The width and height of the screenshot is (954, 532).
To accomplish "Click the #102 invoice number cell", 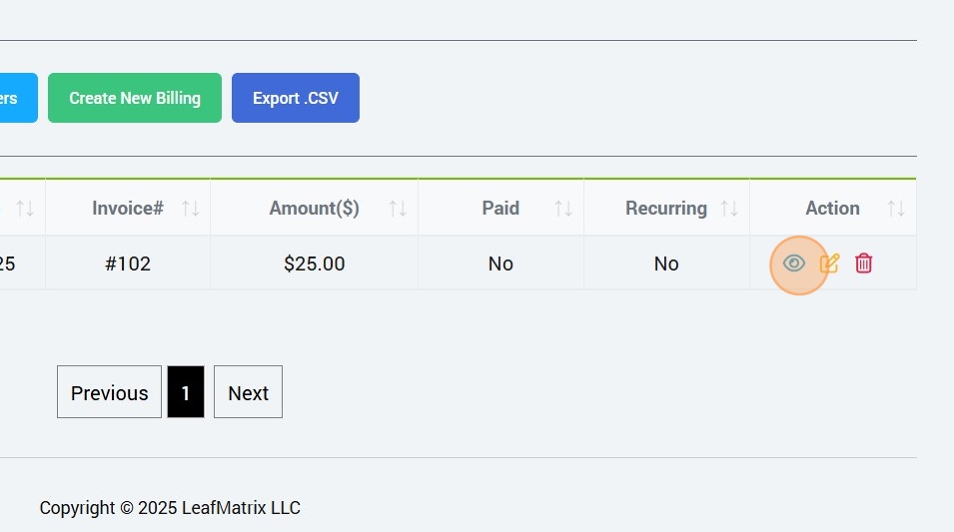I will [128, 264].
